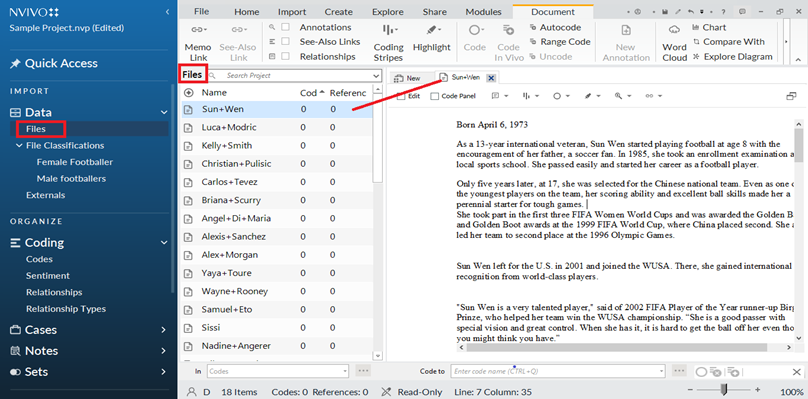
Task: Click the Chart ribbon icon
Action: click(709, 27)
